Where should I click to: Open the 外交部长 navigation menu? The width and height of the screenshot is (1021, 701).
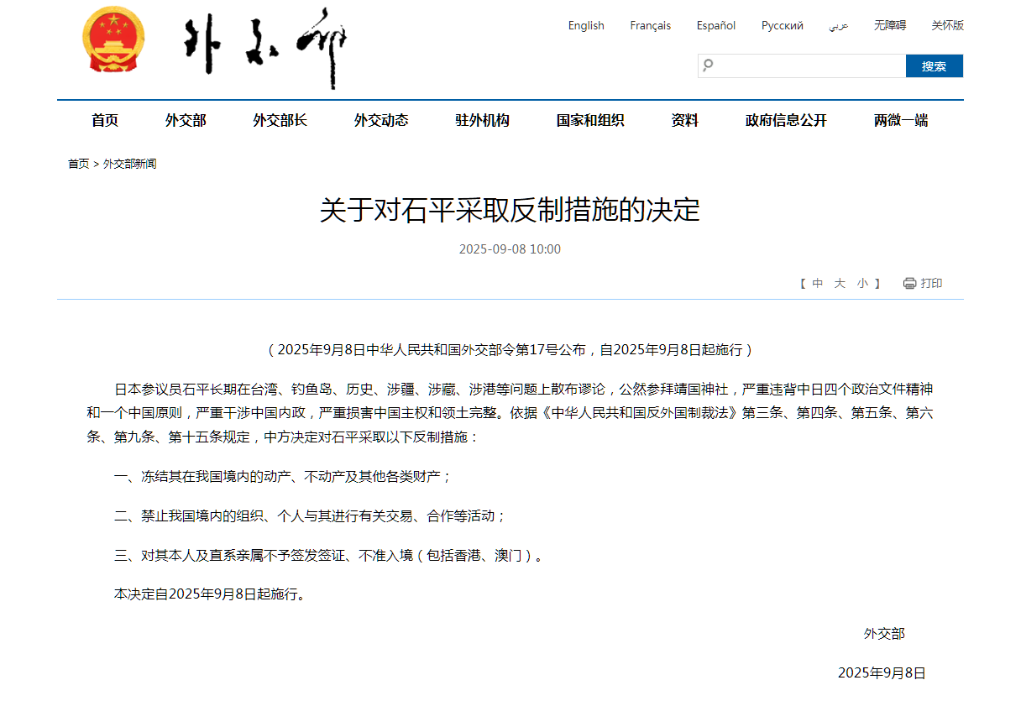280,120
